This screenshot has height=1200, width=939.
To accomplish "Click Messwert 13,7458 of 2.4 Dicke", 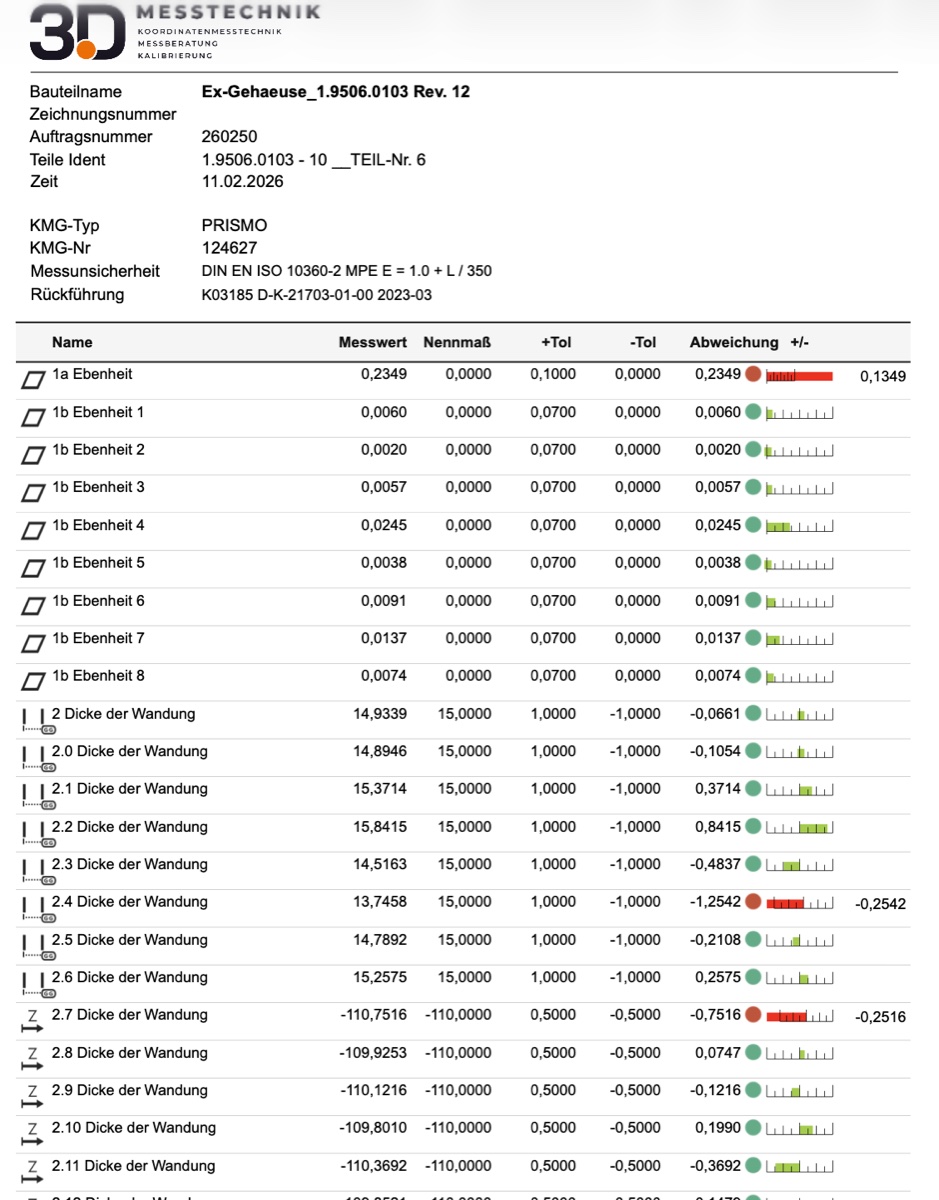I will [x=380, y=902].
